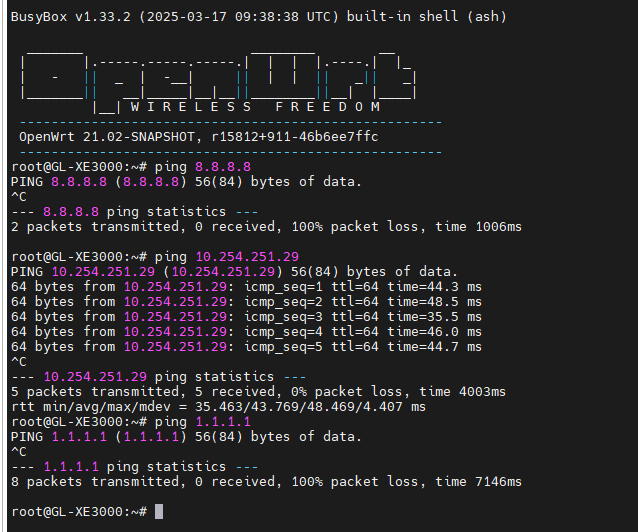Viewport: 638px width, 532px height.
Task: Click the BusyBox v1.33.2 version banner line
Action: point(258,19)
